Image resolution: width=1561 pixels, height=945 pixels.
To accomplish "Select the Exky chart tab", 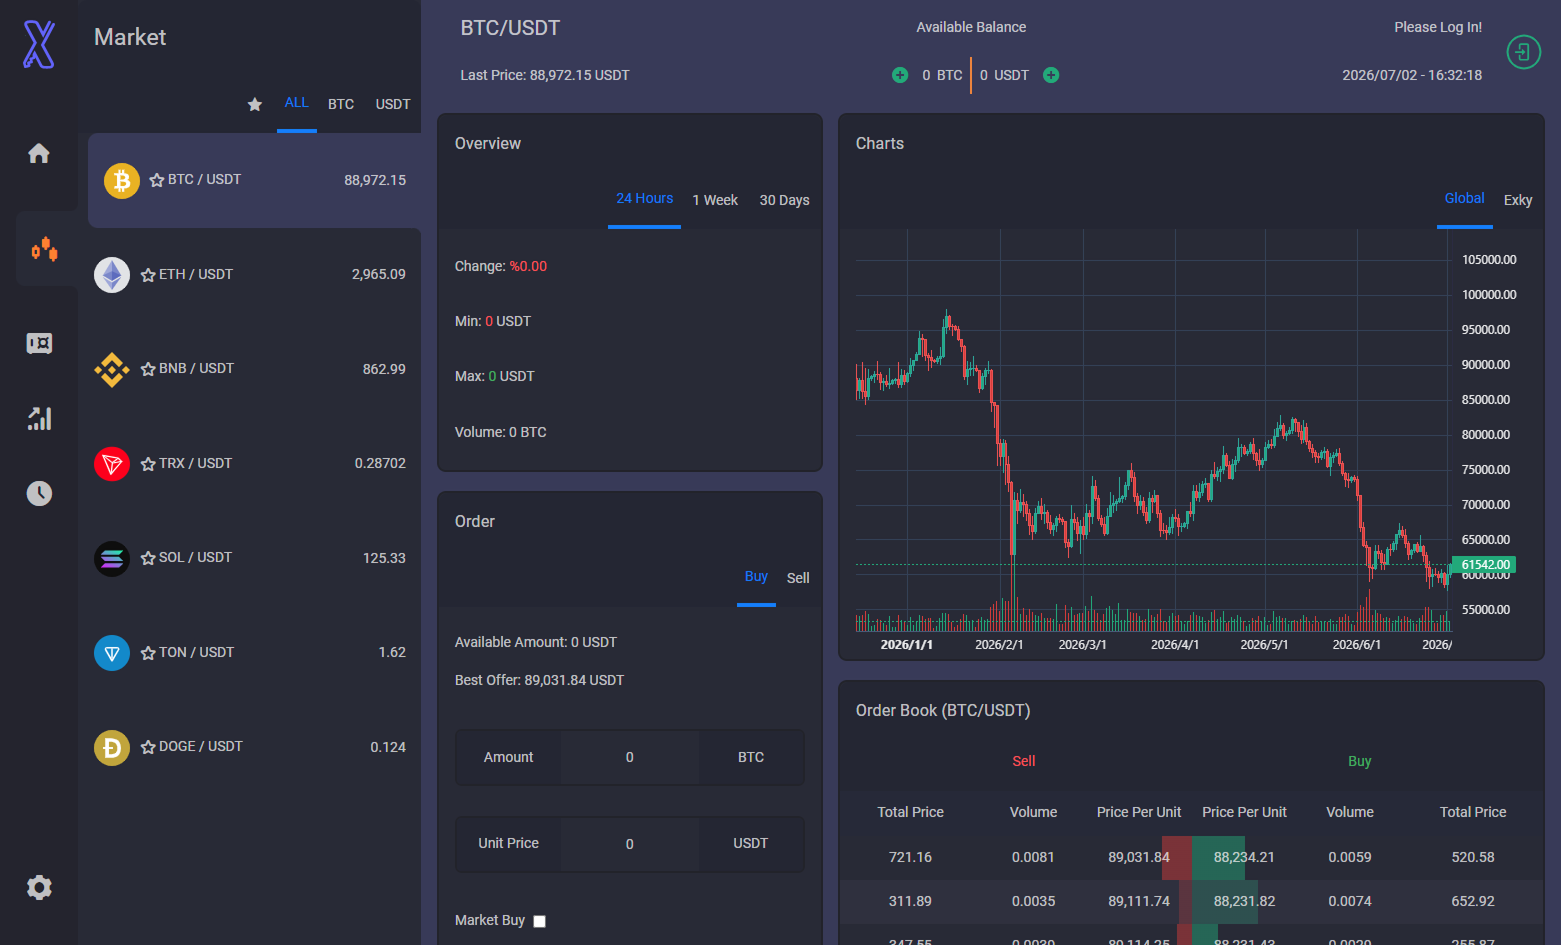I will [x=1518, y=200].
